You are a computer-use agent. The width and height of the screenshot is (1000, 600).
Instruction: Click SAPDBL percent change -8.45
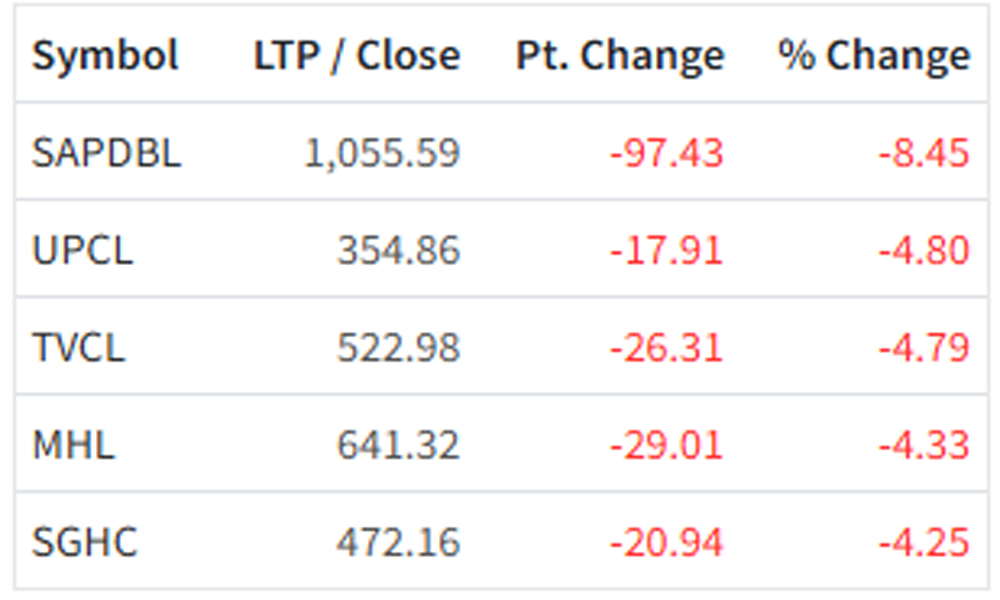pyautogui.click(x=924, y=154)
